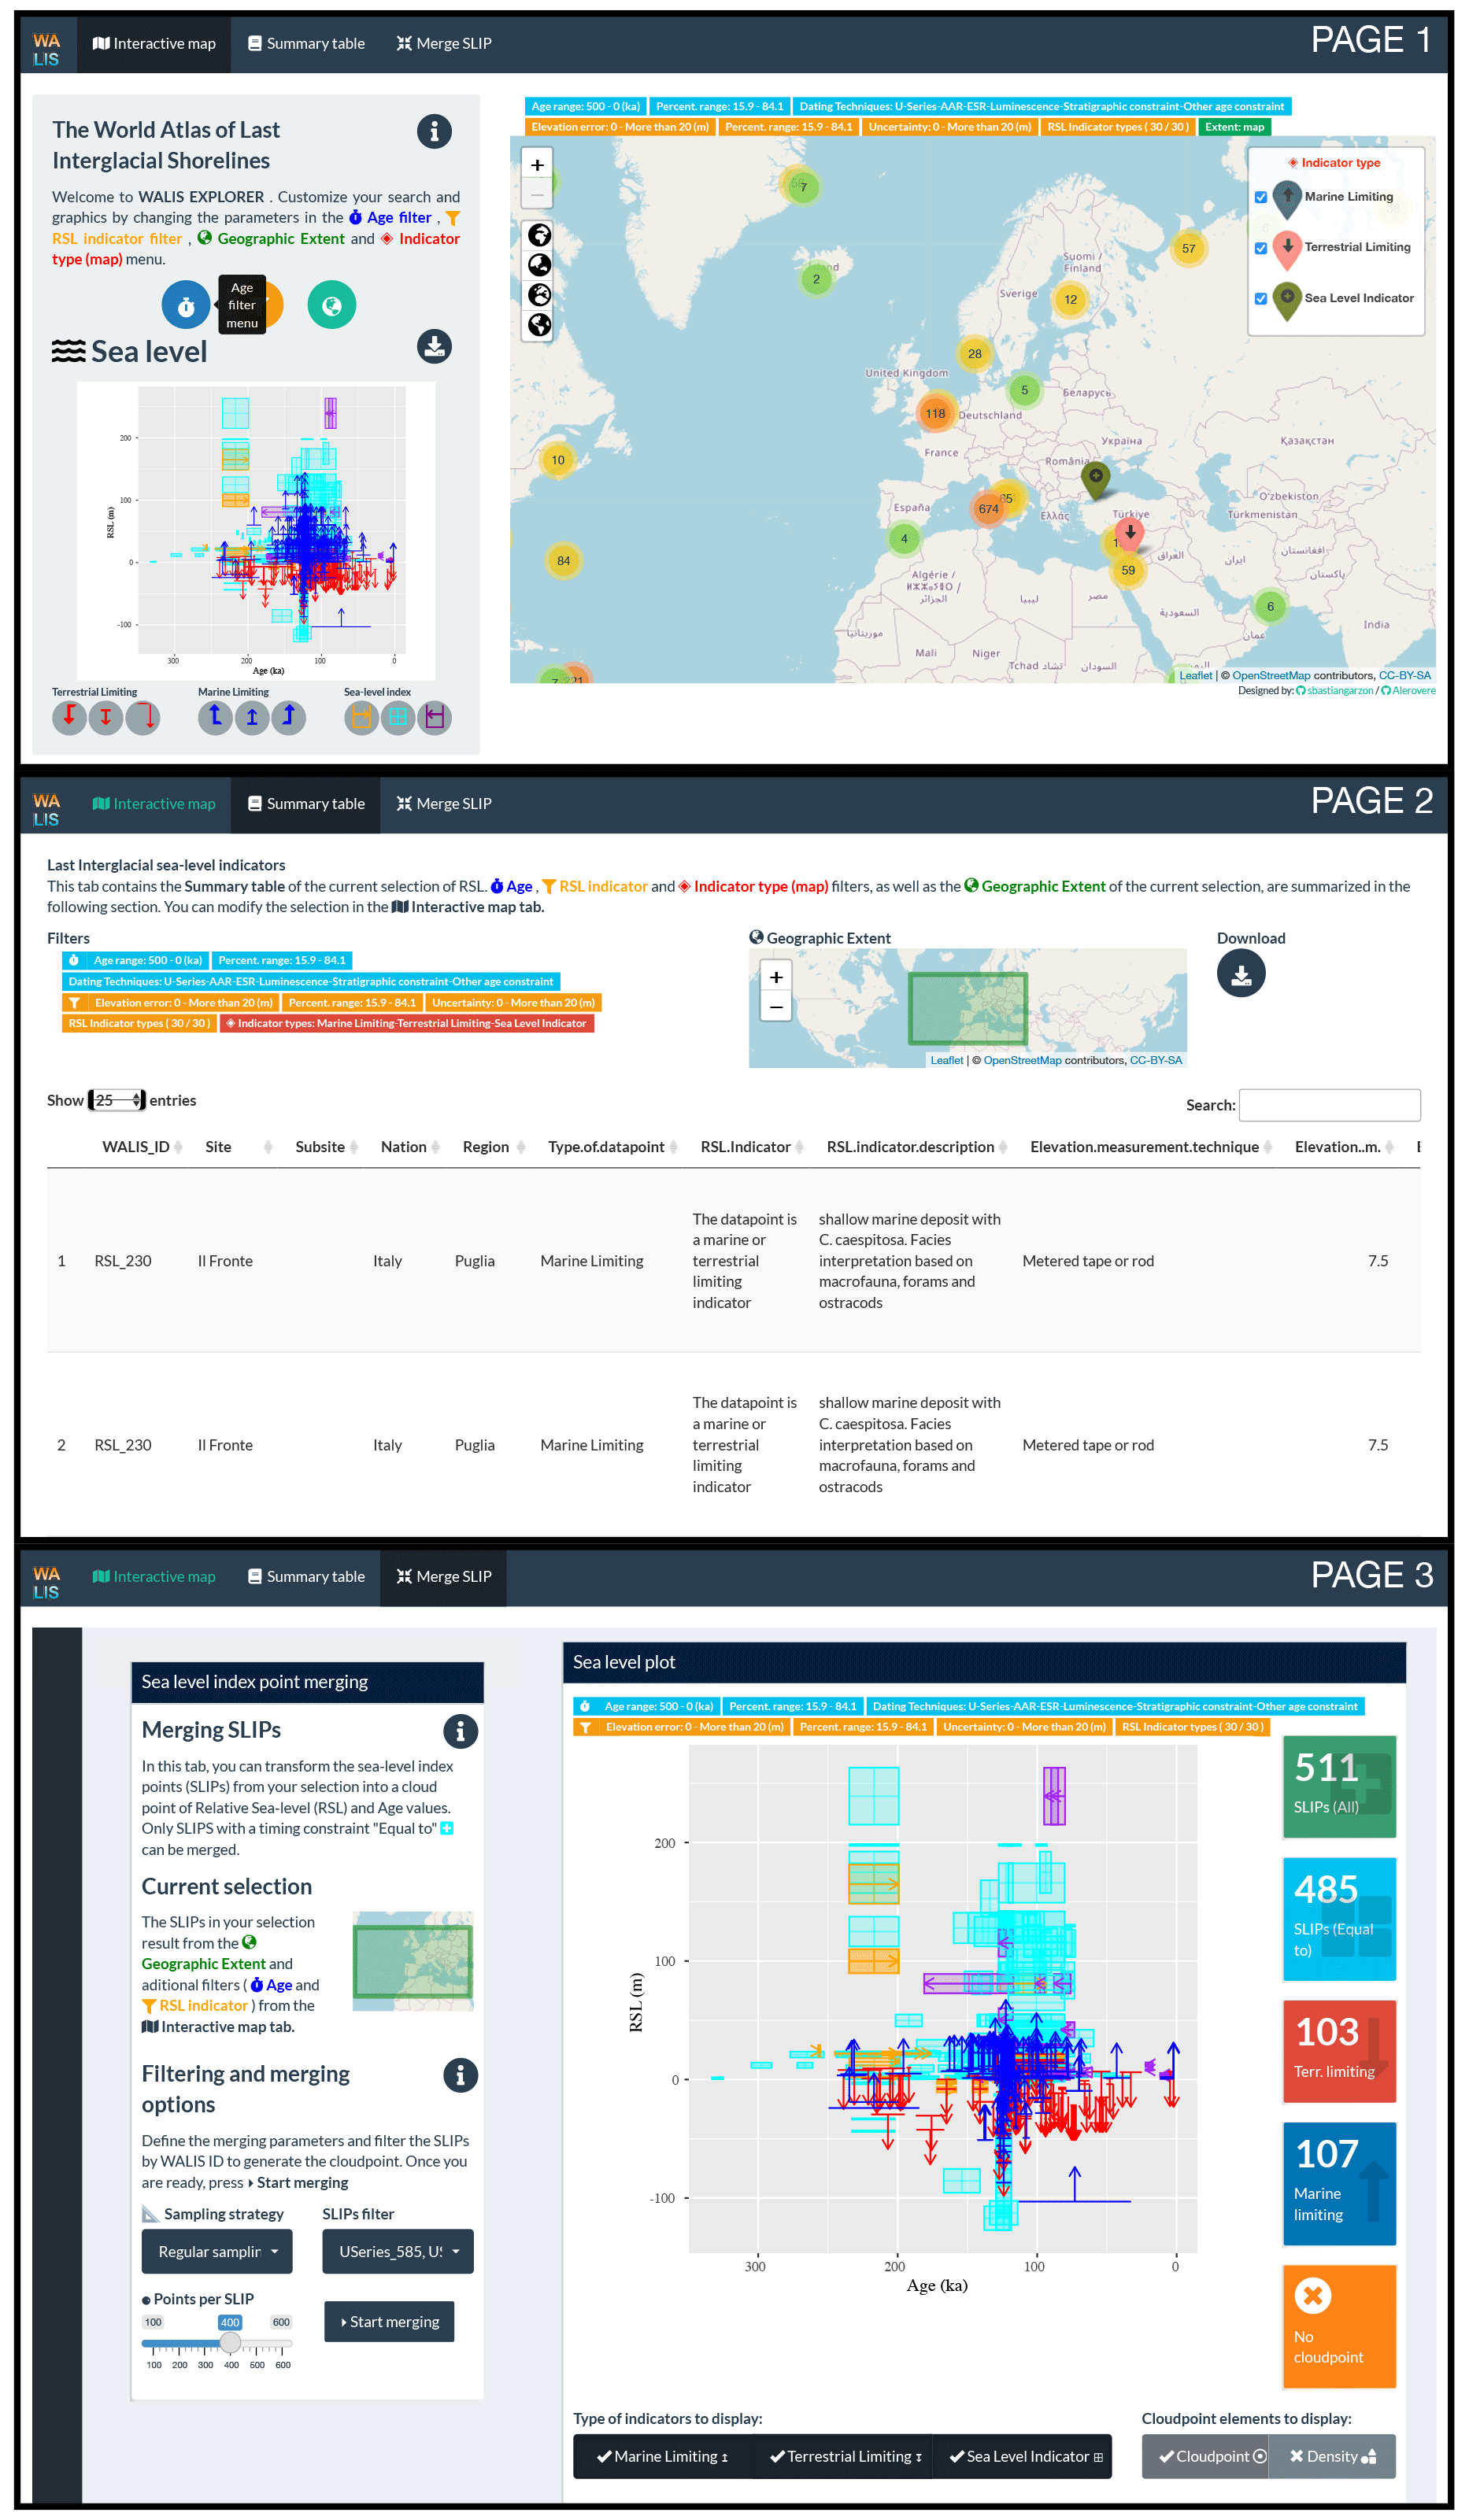The width and height of the screenshot is (1469, 2520).
Task: Expand the Regular sampling strategy dropdown
Action: 217,2252
